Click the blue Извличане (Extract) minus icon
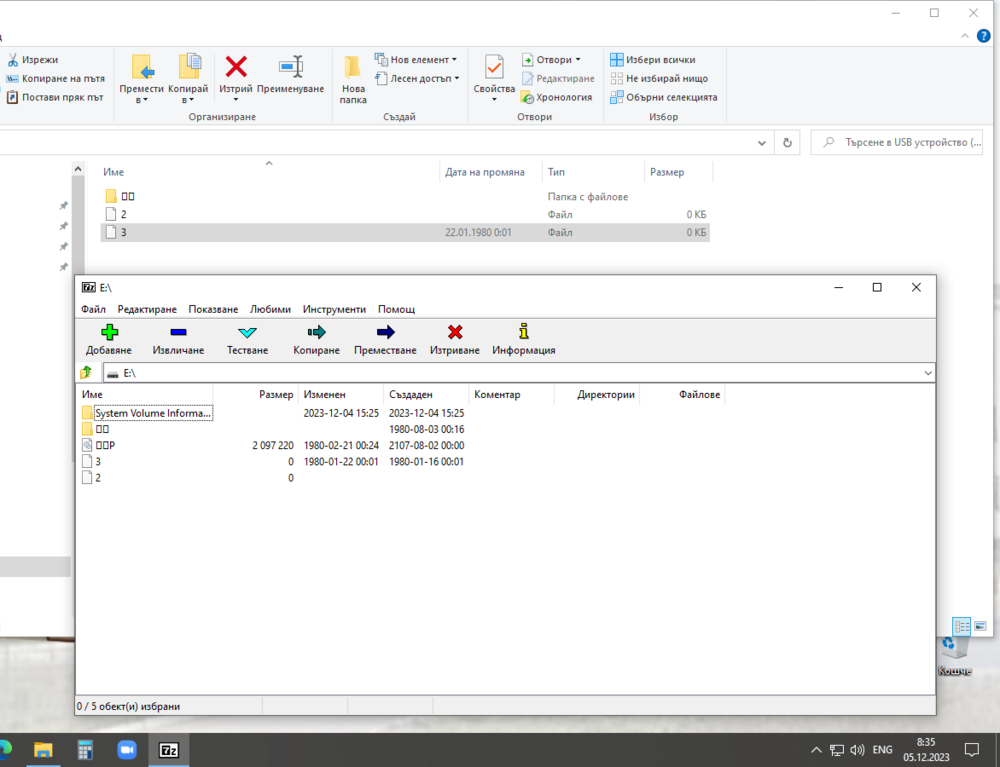Image resolution: width=1000 pixels, height=767 pixels. click(178, 333)
